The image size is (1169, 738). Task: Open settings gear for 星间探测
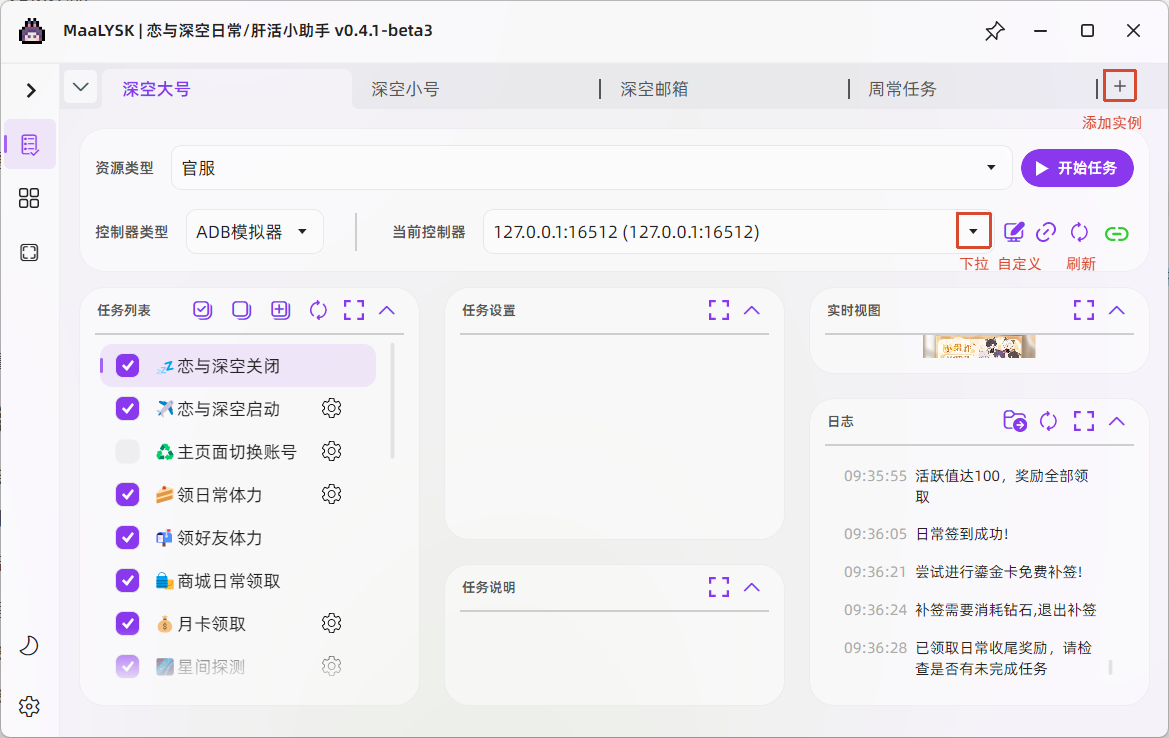coord(332,666)
